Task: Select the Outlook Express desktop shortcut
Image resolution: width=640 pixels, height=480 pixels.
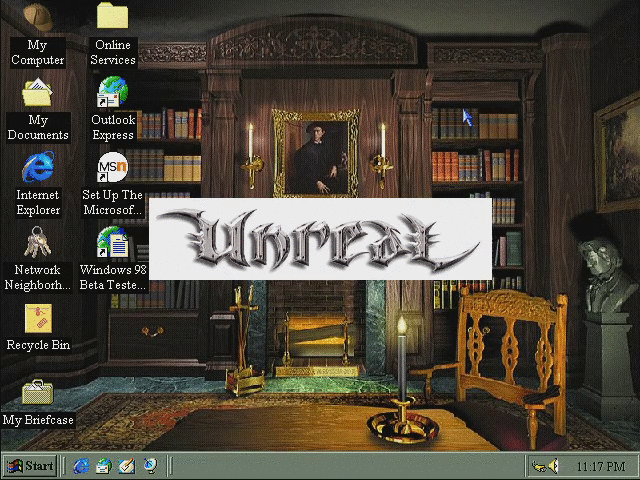Action: [x=112, y=92]
